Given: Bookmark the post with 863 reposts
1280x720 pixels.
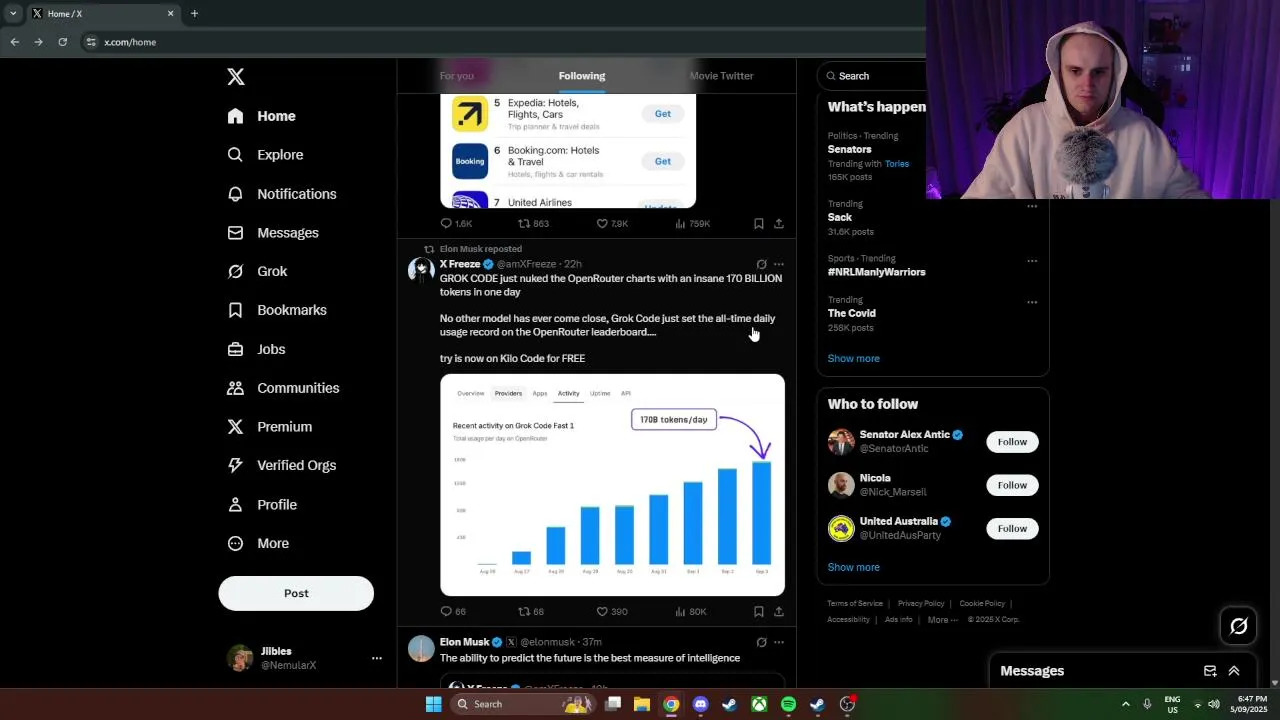Looking at the screenshot, I should point(758,224).
